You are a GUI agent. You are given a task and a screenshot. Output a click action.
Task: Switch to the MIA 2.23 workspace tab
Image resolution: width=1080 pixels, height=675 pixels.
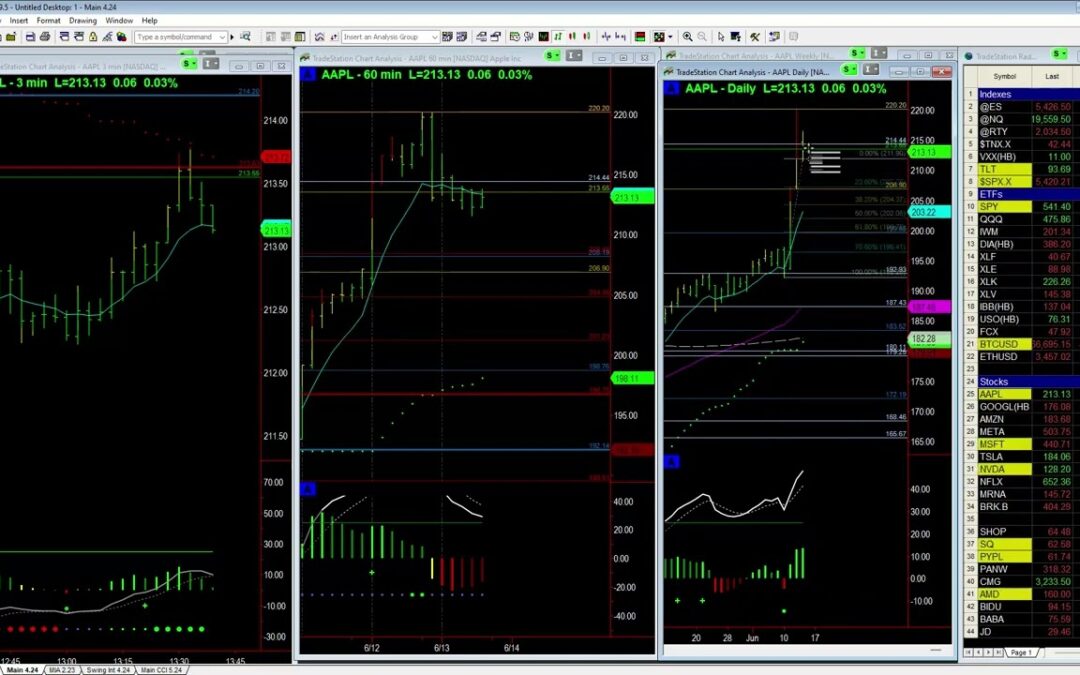(62, 669)
